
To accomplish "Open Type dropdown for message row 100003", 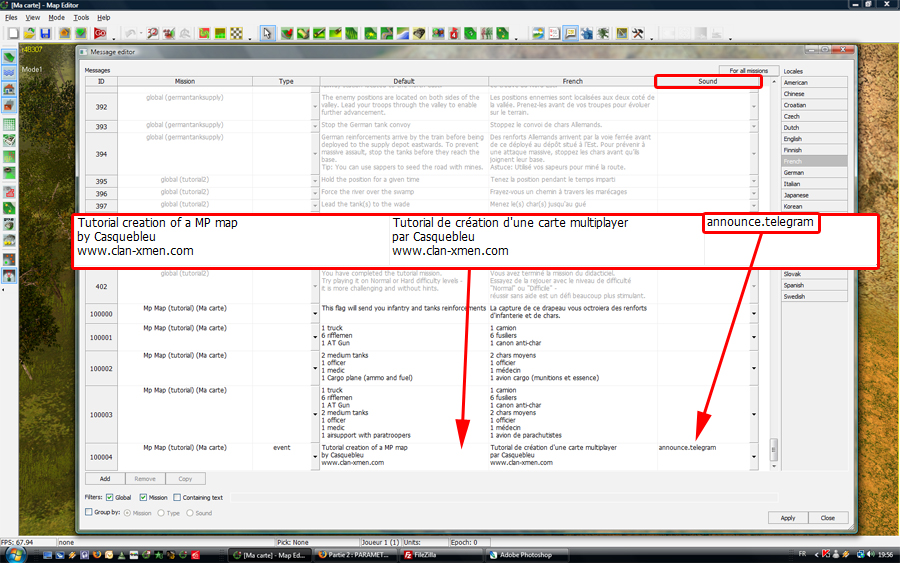I will [315, 414].
